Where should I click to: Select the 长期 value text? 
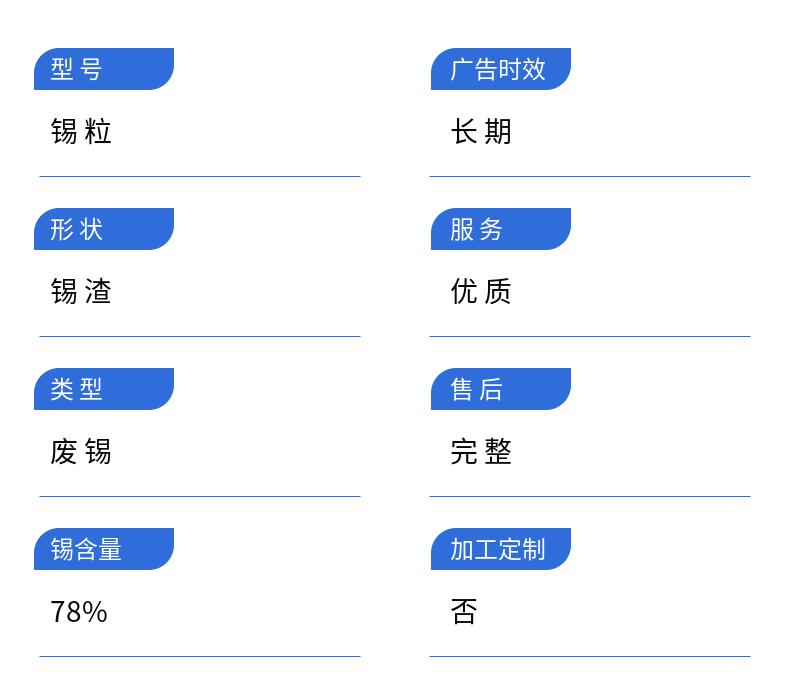481,132
